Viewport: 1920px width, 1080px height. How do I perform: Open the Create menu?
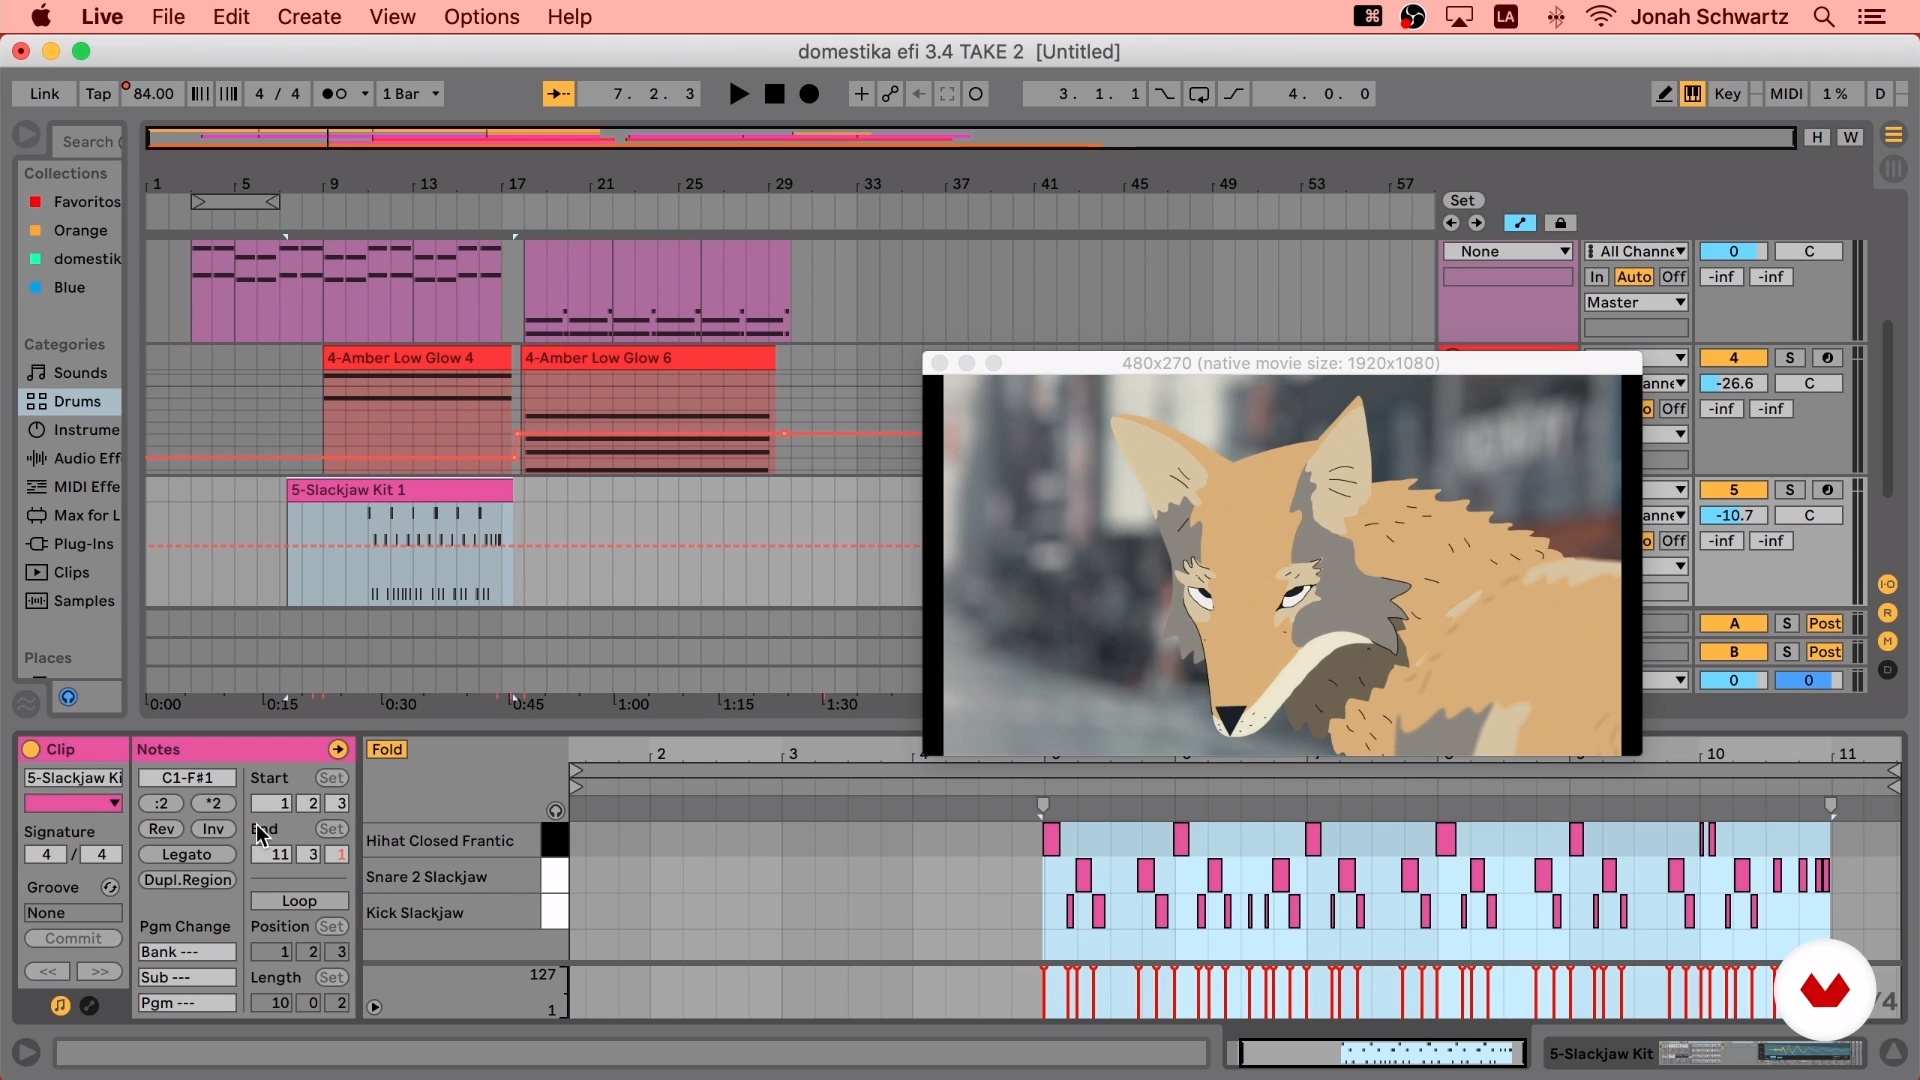click(x=309, y=17)
